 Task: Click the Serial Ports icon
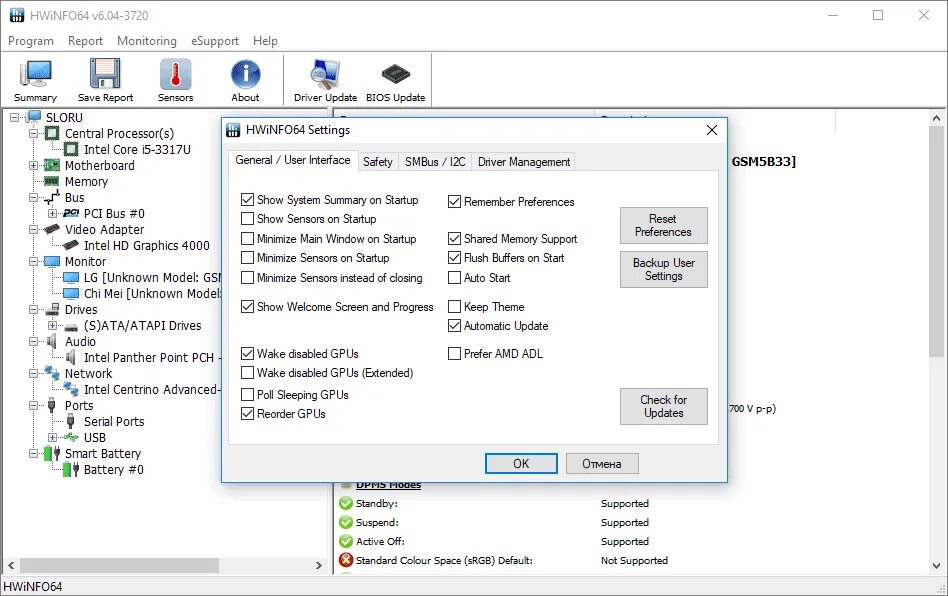coord(71,421)
